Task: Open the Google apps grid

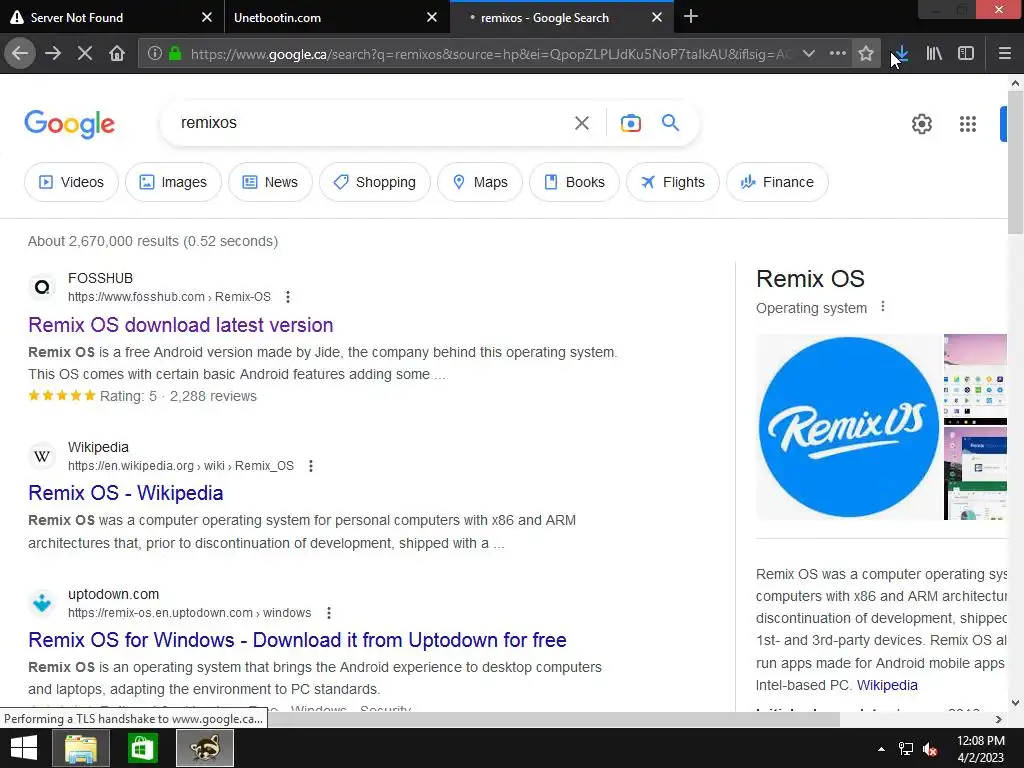Action: [968, 123]
